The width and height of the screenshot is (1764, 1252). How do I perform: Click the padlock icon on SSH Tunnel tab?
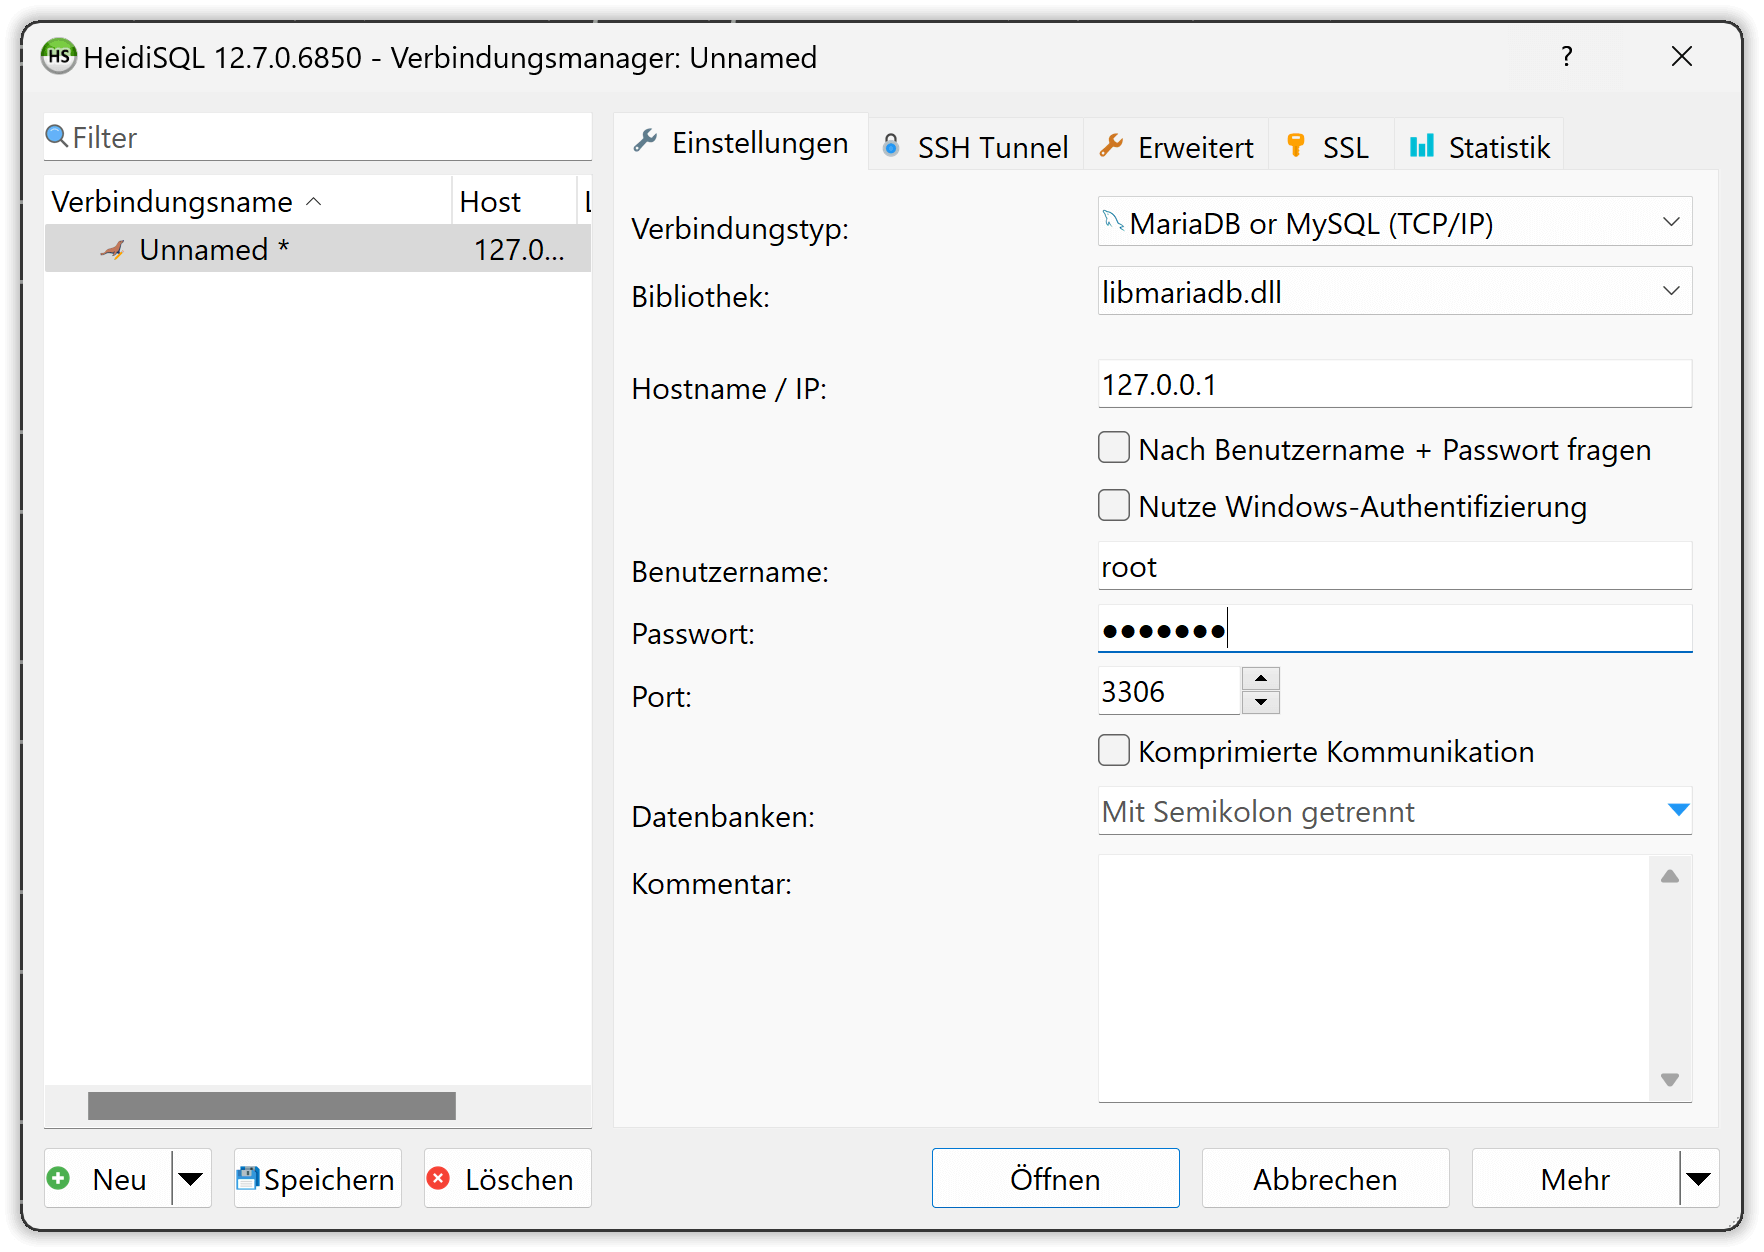coord(891,146)
